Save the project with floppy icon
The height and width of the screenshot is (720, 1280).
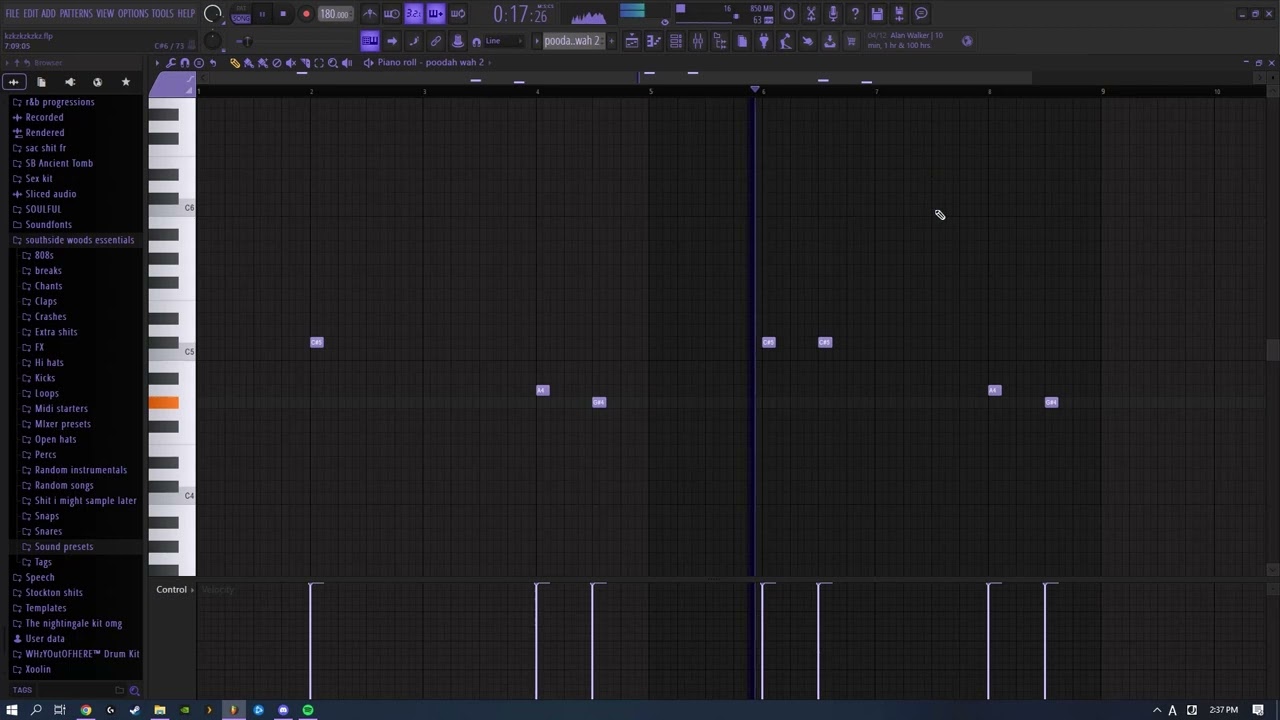877,14
